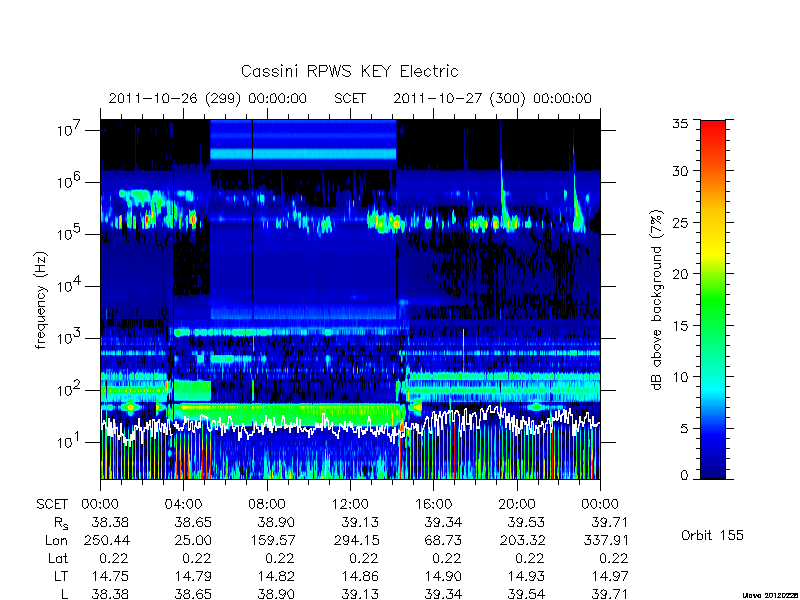Click the 'Lon' row header
The height and width of the screenshot is (600, 800).
pos(57,540)
